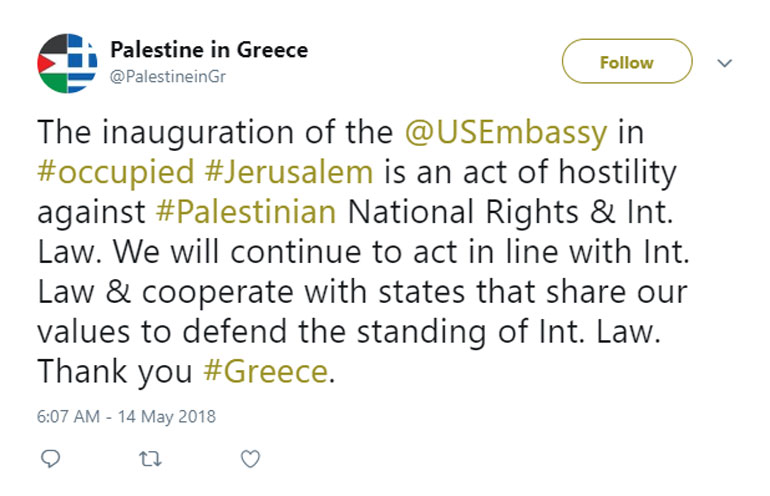Click the Greek flag half of the avatar
Image resolution: width=770 pixels, height=496 pixels.
click(x=82, y=62)
